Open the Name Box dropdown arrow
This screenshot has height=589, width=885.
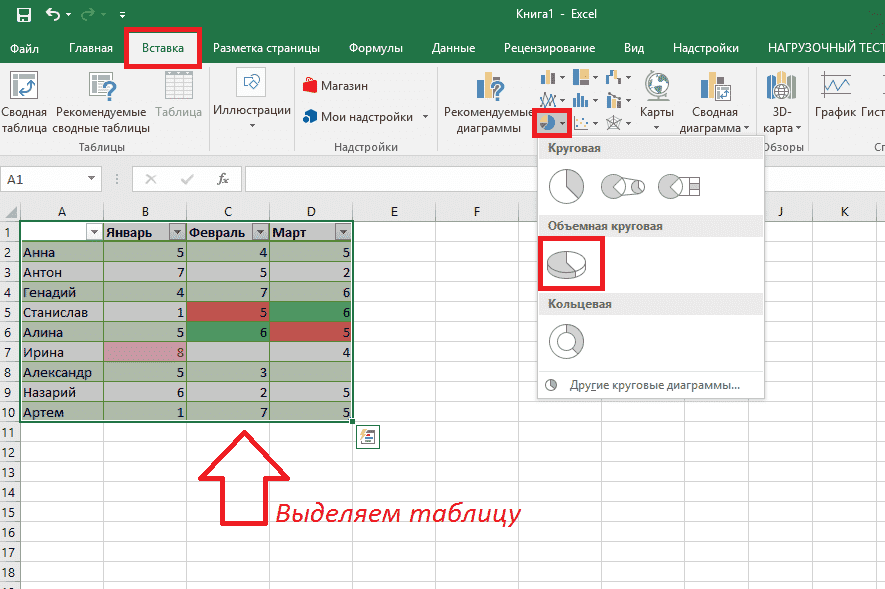92,181
